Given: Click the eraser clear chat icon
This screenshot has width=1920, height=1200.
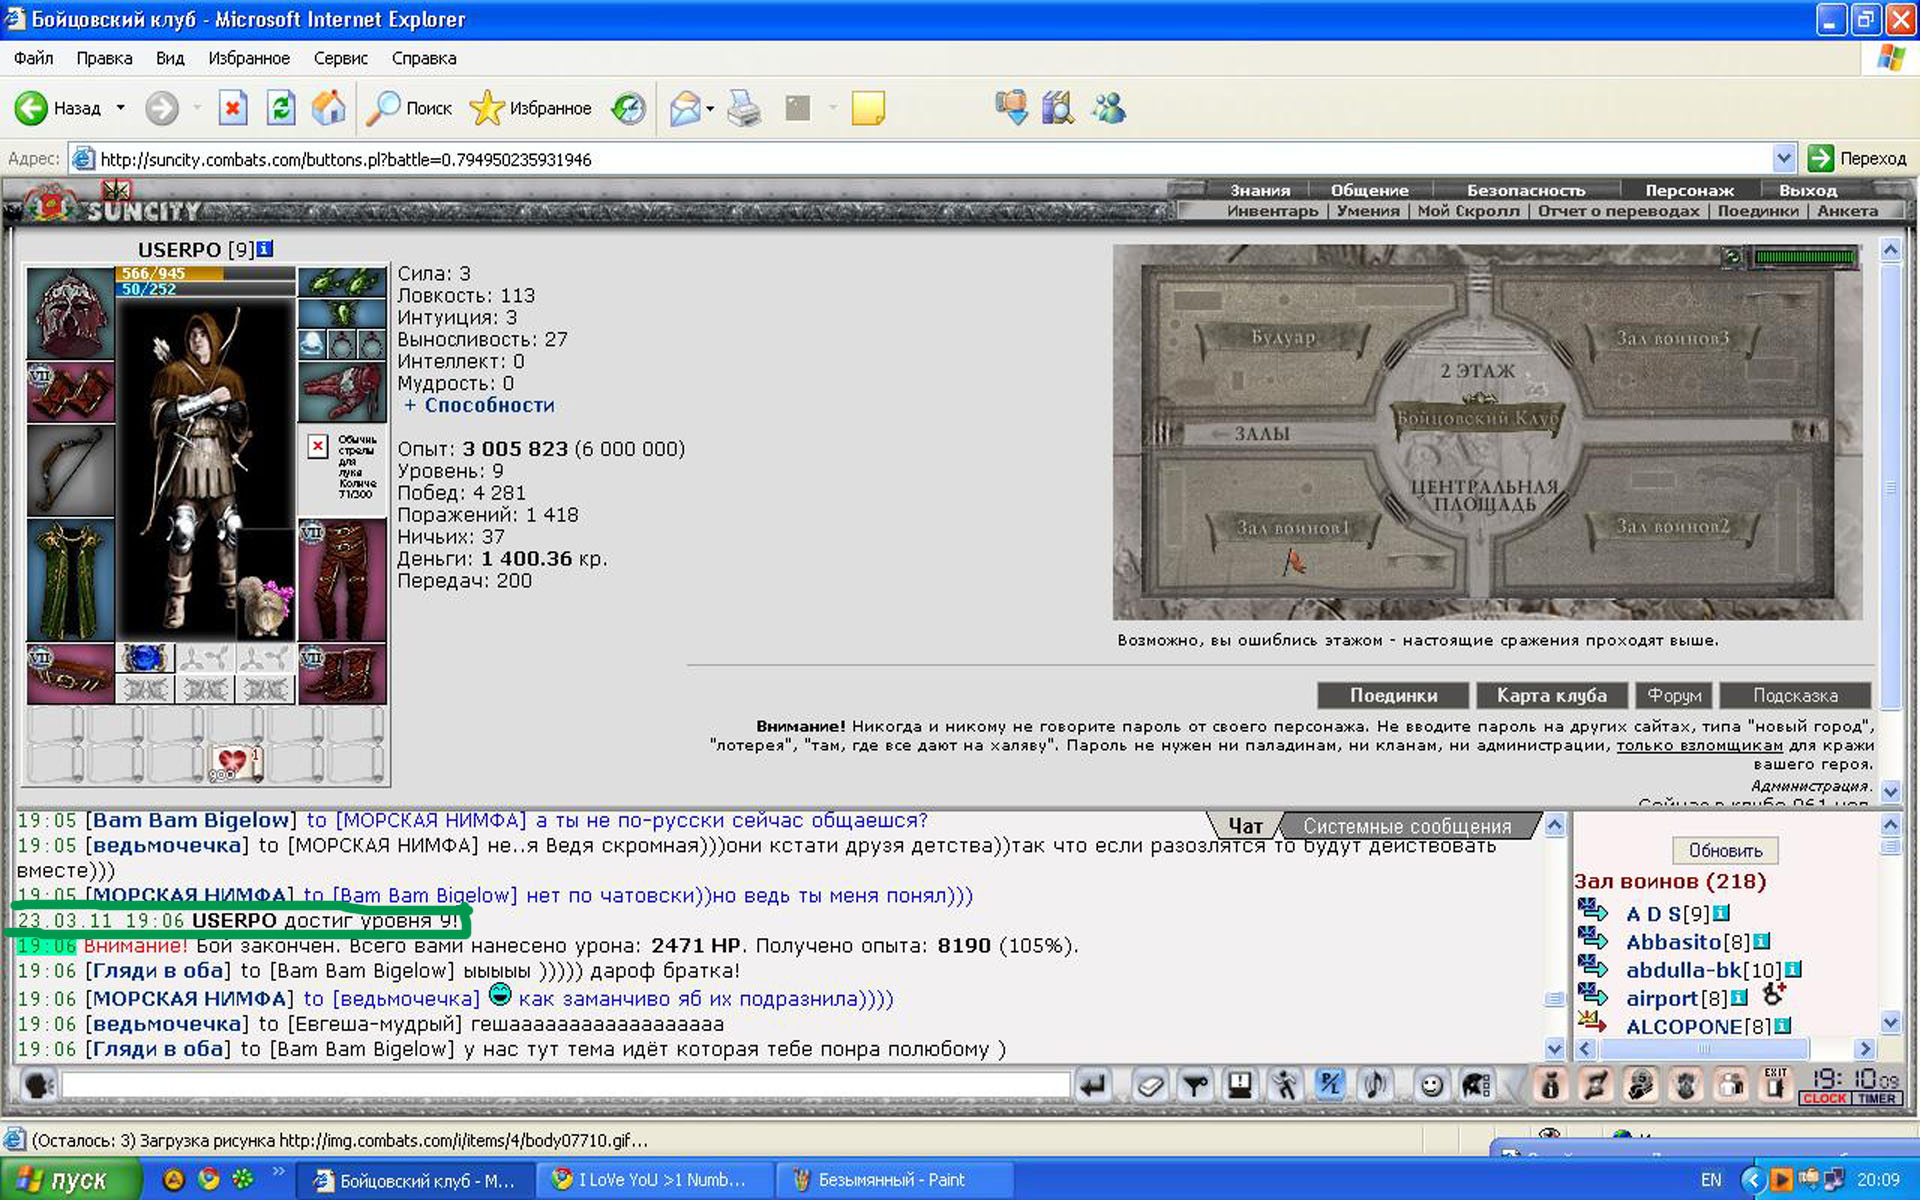Looking at the screenshot, I should pyautogui.click(x=1150, y=1085).
